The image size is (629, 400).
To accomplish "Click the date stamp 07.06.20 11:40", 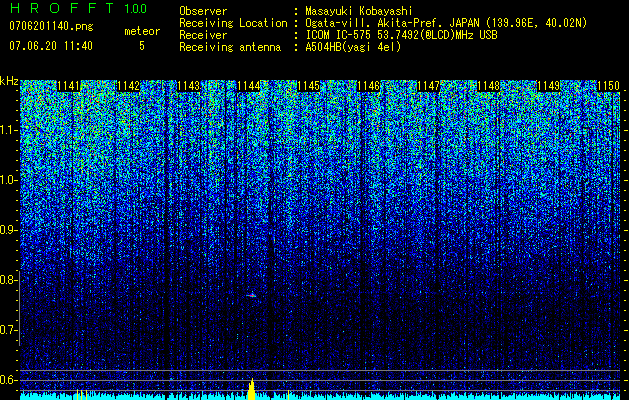I will click(51, 46).
